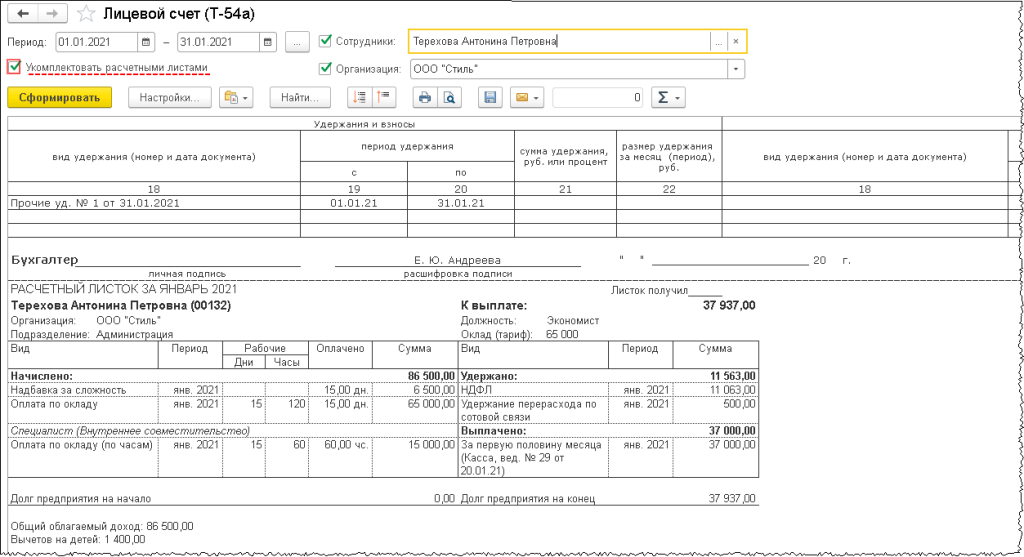Expand the sum function dropdown

[667, 97]
